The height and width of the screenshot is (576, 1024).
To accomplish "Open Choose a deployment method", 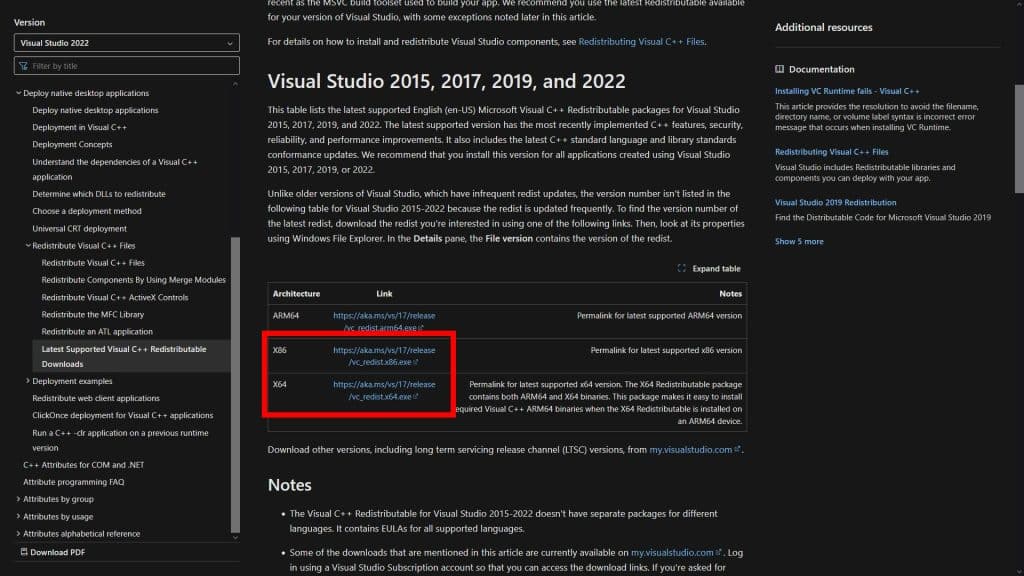I will (x=87, y=211).
